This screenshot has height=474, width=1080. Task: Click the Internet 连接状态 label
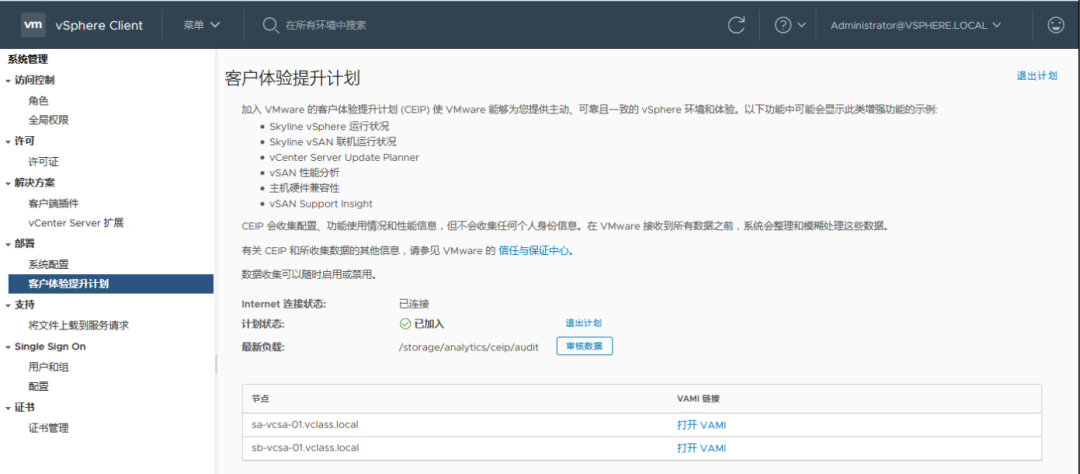[x=284, y=304]
